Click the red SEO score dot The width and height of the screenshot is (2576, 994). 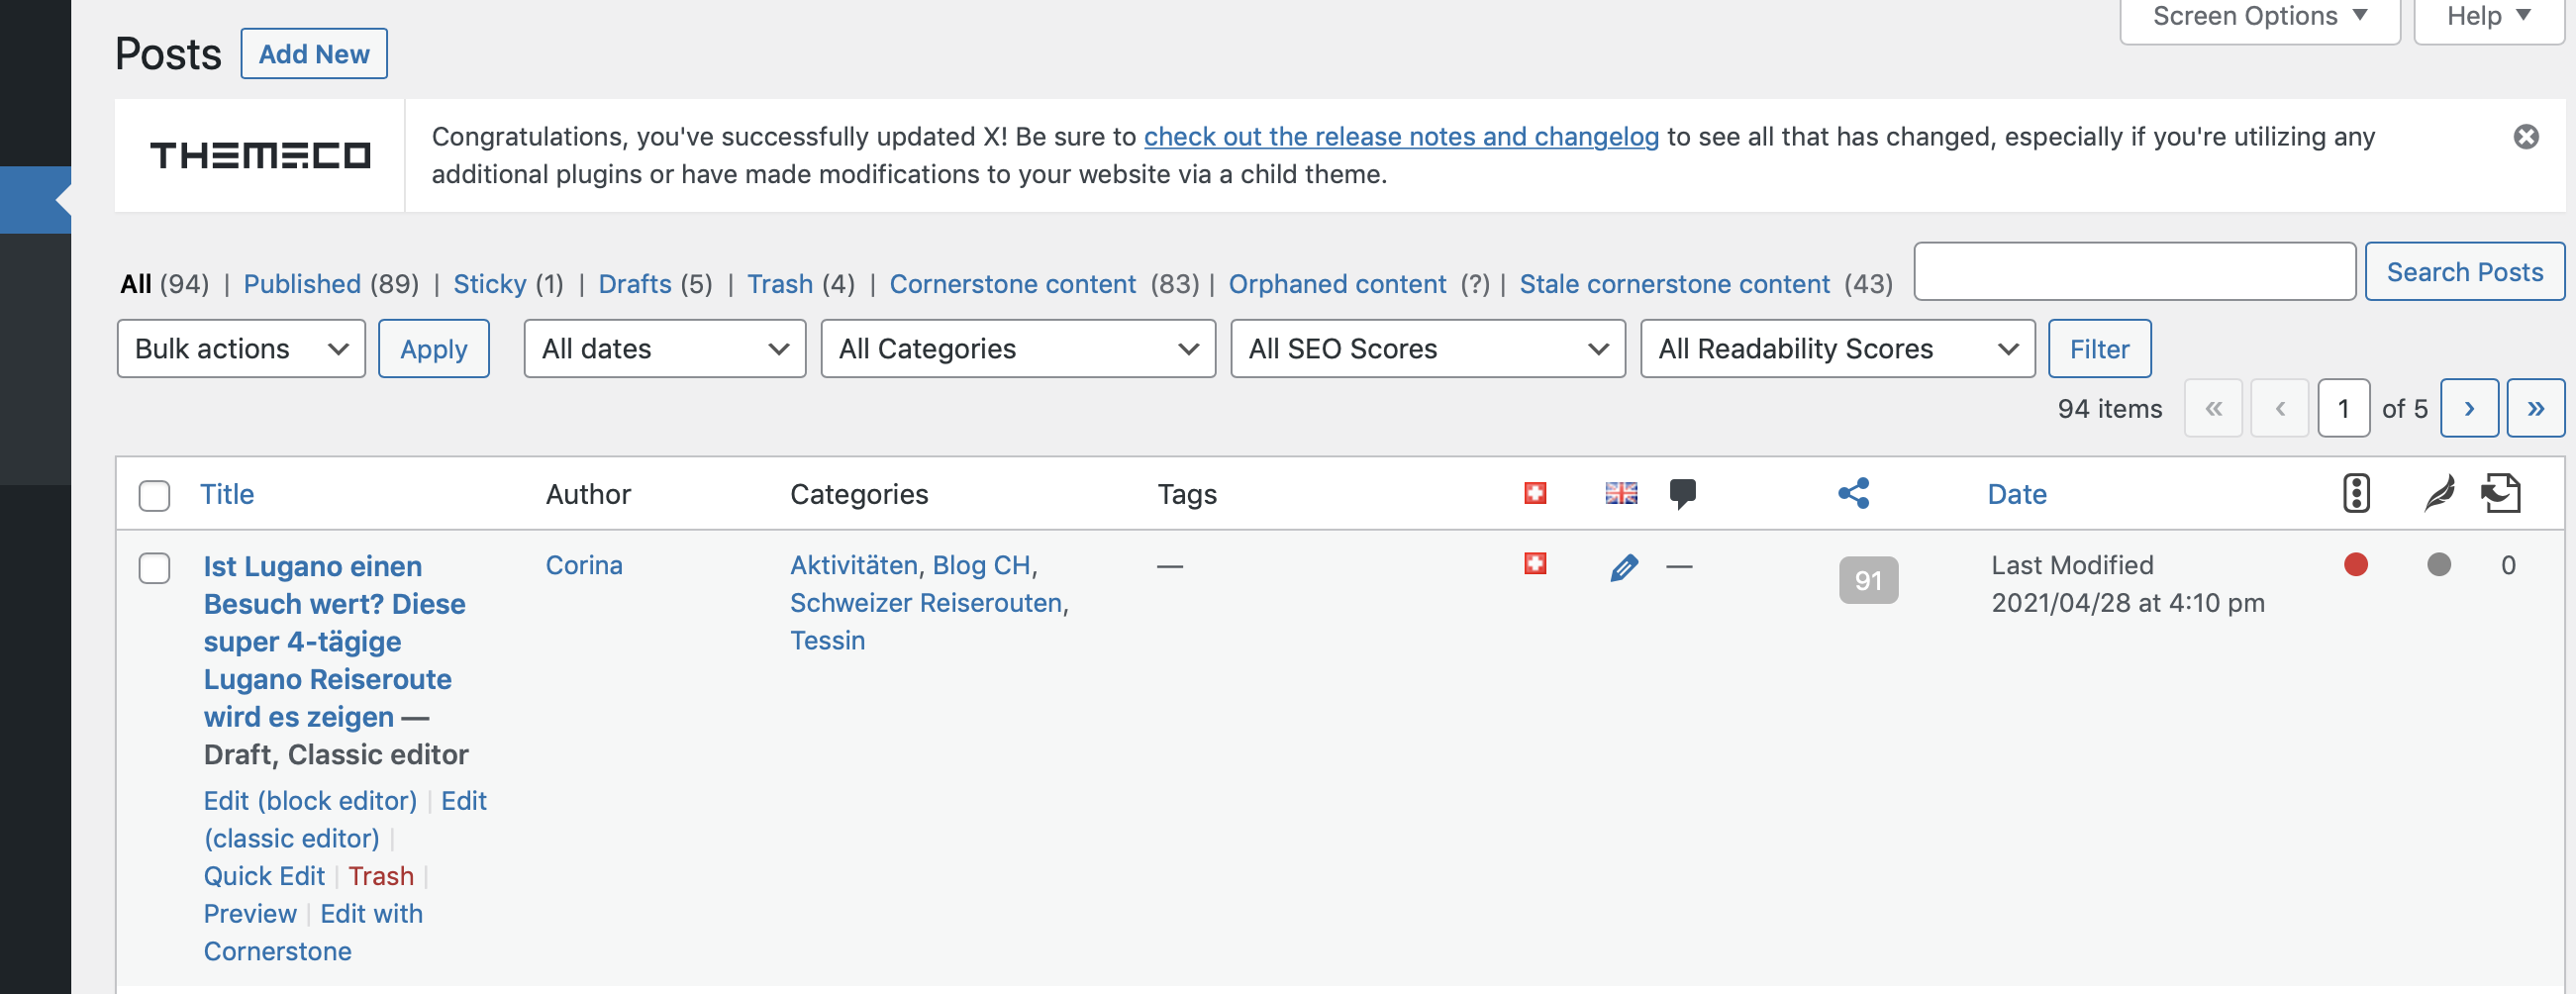pos(2355,565)
